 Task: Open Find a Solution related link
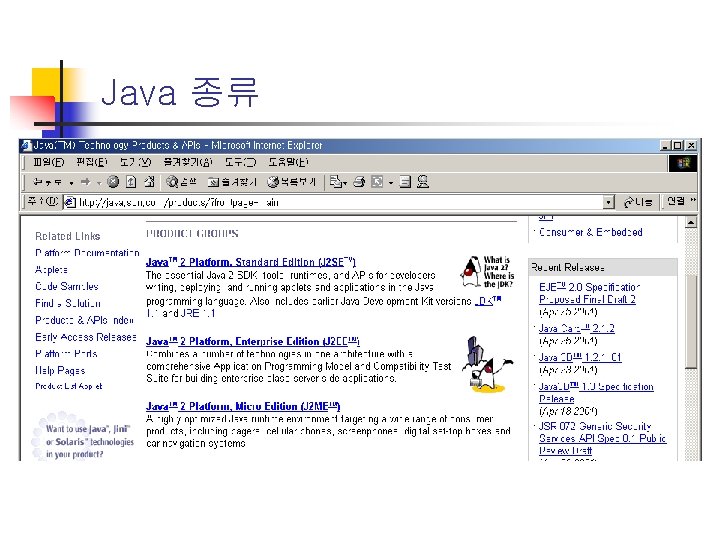[x=68, y=304]
